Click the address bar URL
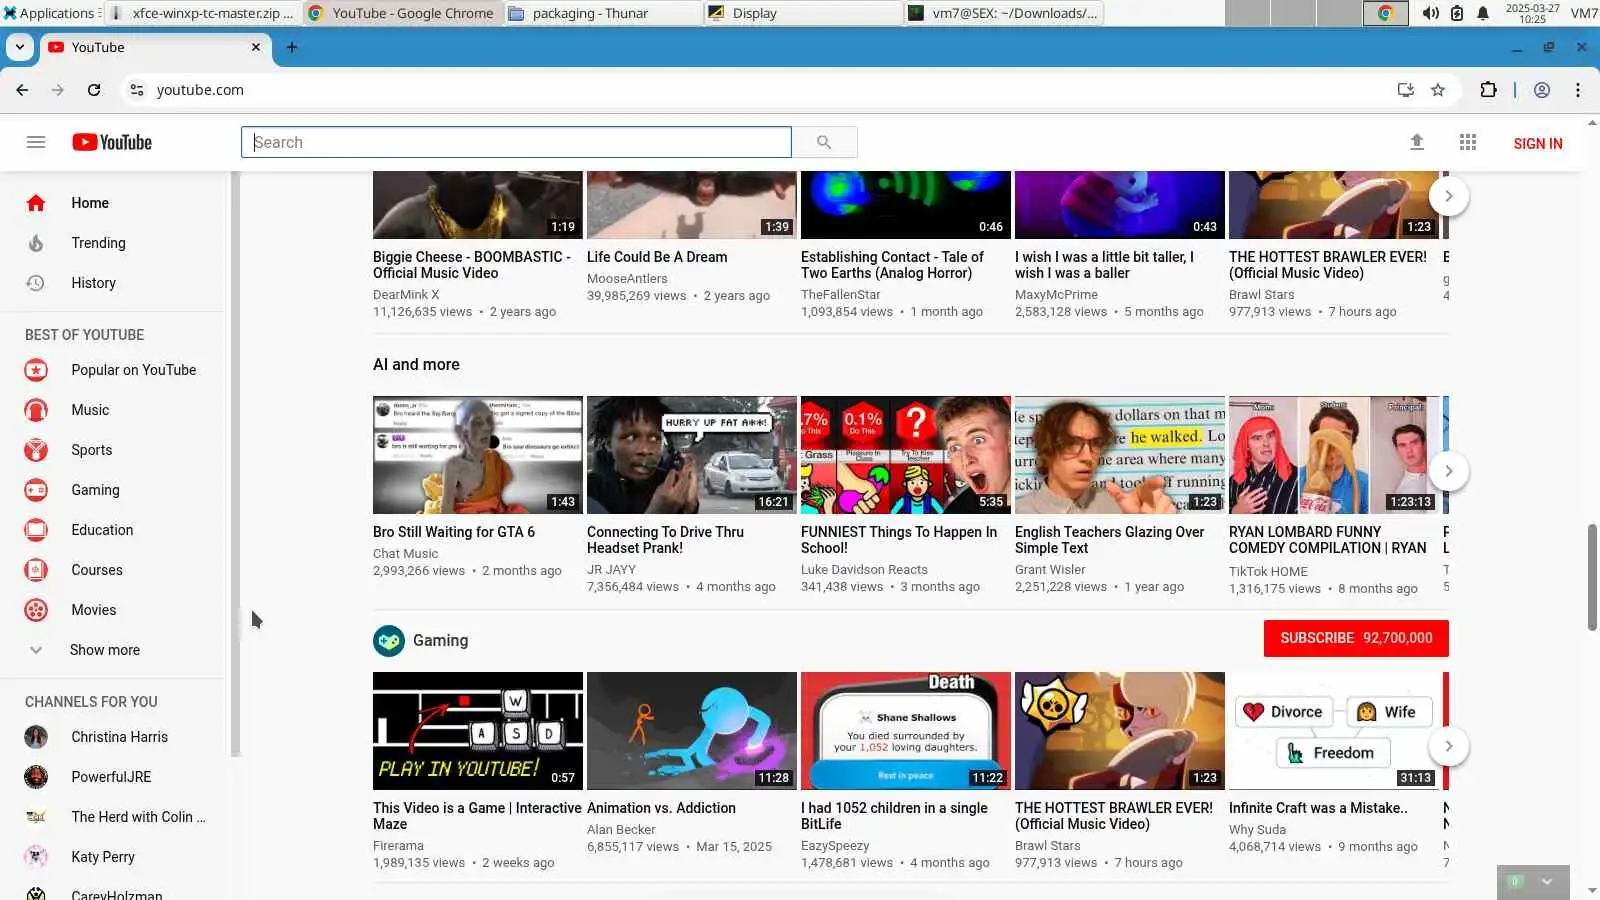Screen dimensions: 1600x900 200,90
